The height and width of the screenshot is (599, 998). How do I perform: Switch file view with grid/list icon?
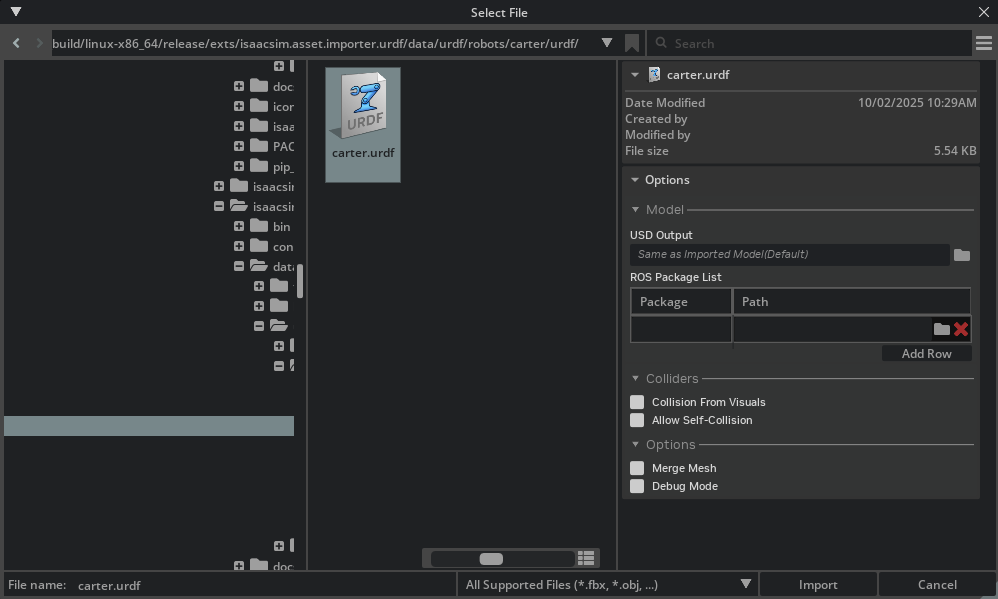[x=587, y=558]
